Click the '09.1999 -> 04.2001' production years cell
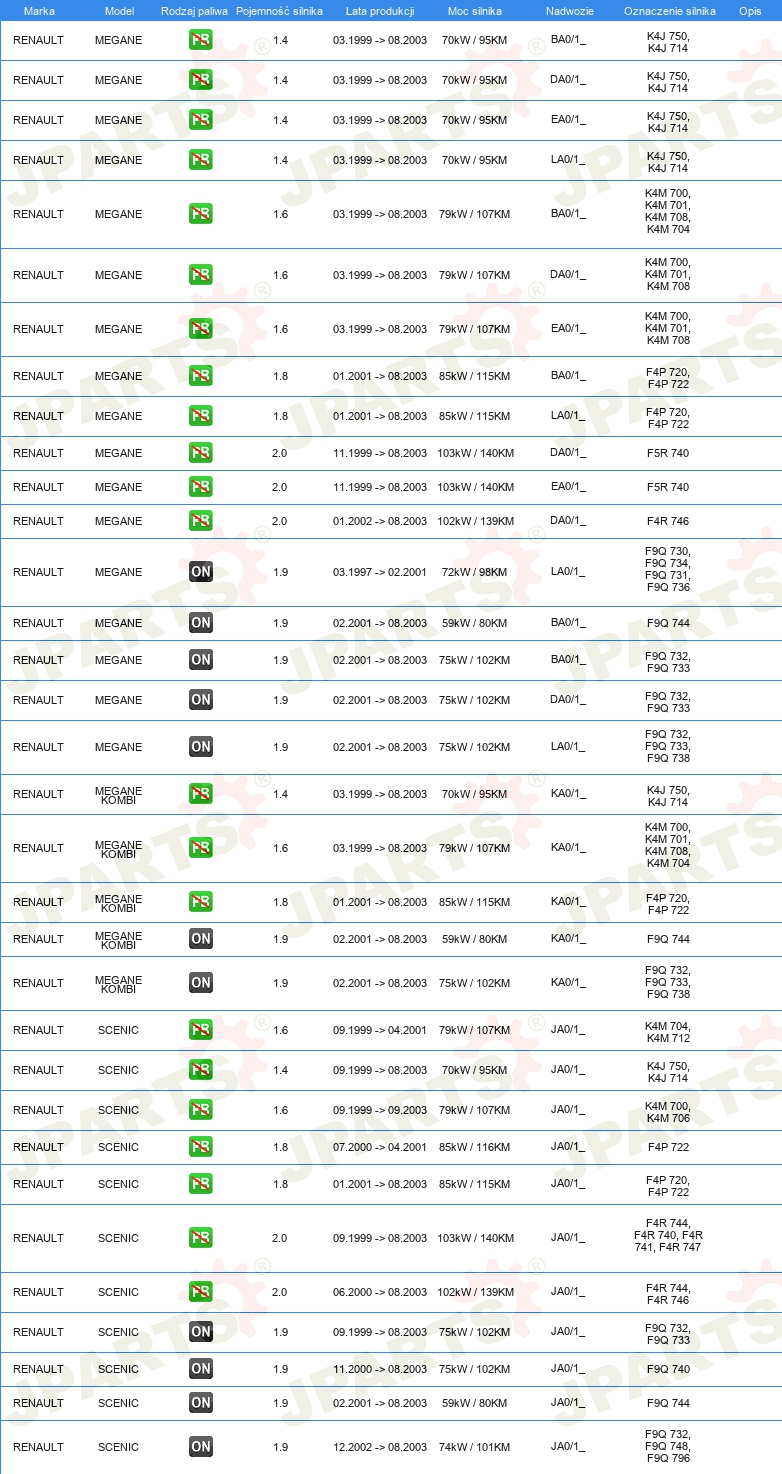The image size is (782, 1474). point(380,1030)
